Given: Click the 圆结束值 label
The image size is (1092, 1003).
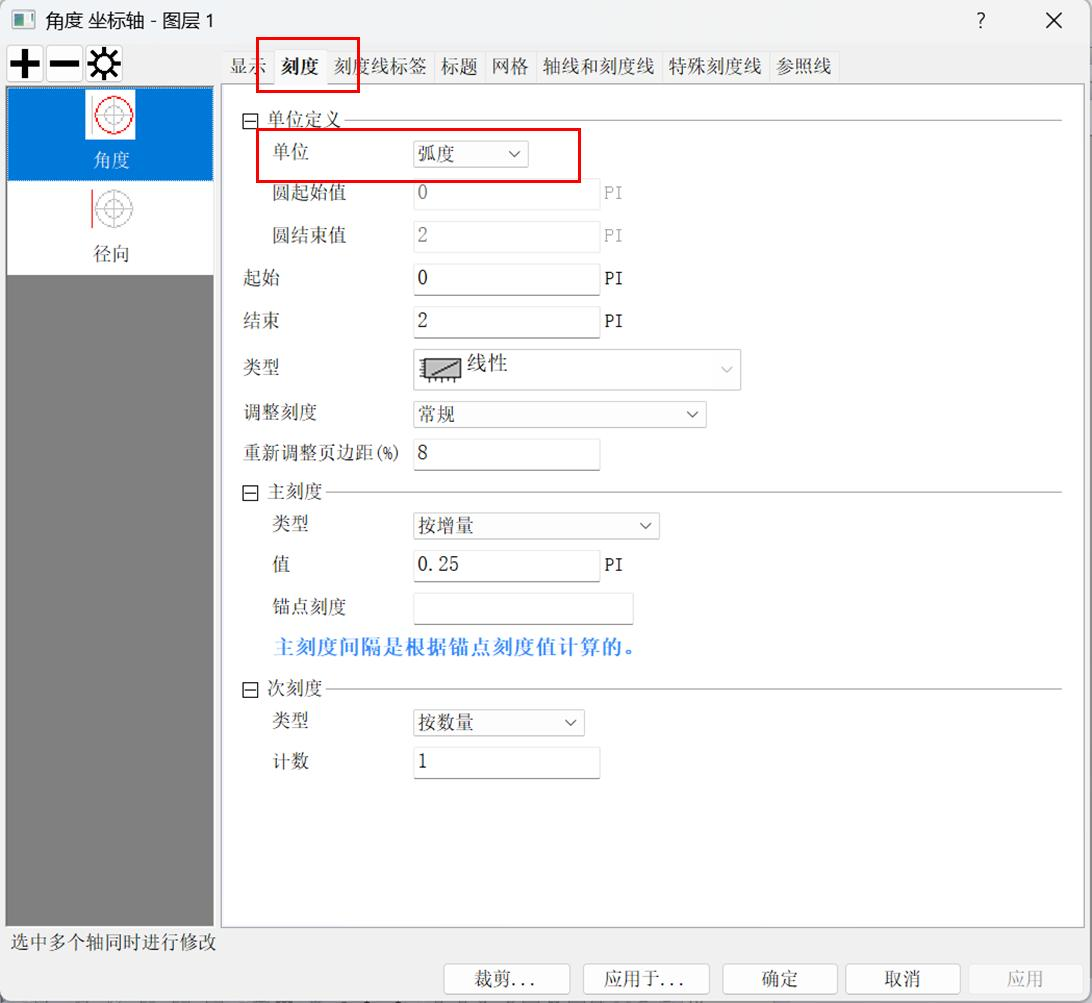Looking at the screenshot, I should (x=309, y=235).
